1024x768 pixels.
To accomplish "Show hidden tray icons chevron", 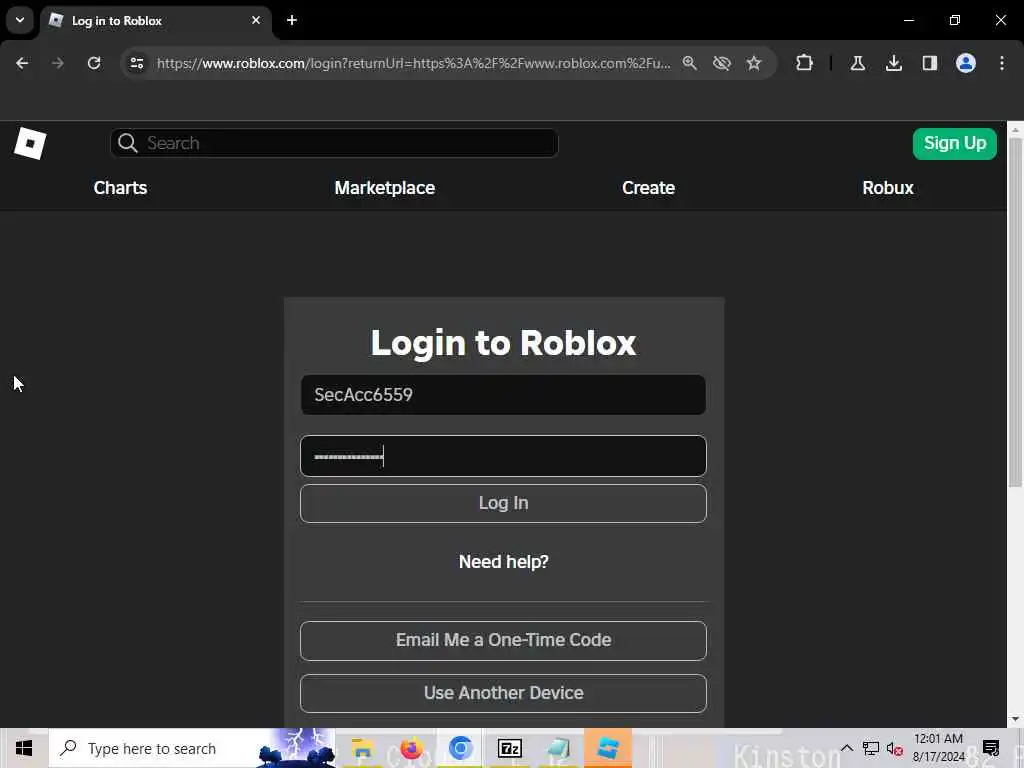I will pyautogui.click(x=846, y=748).
